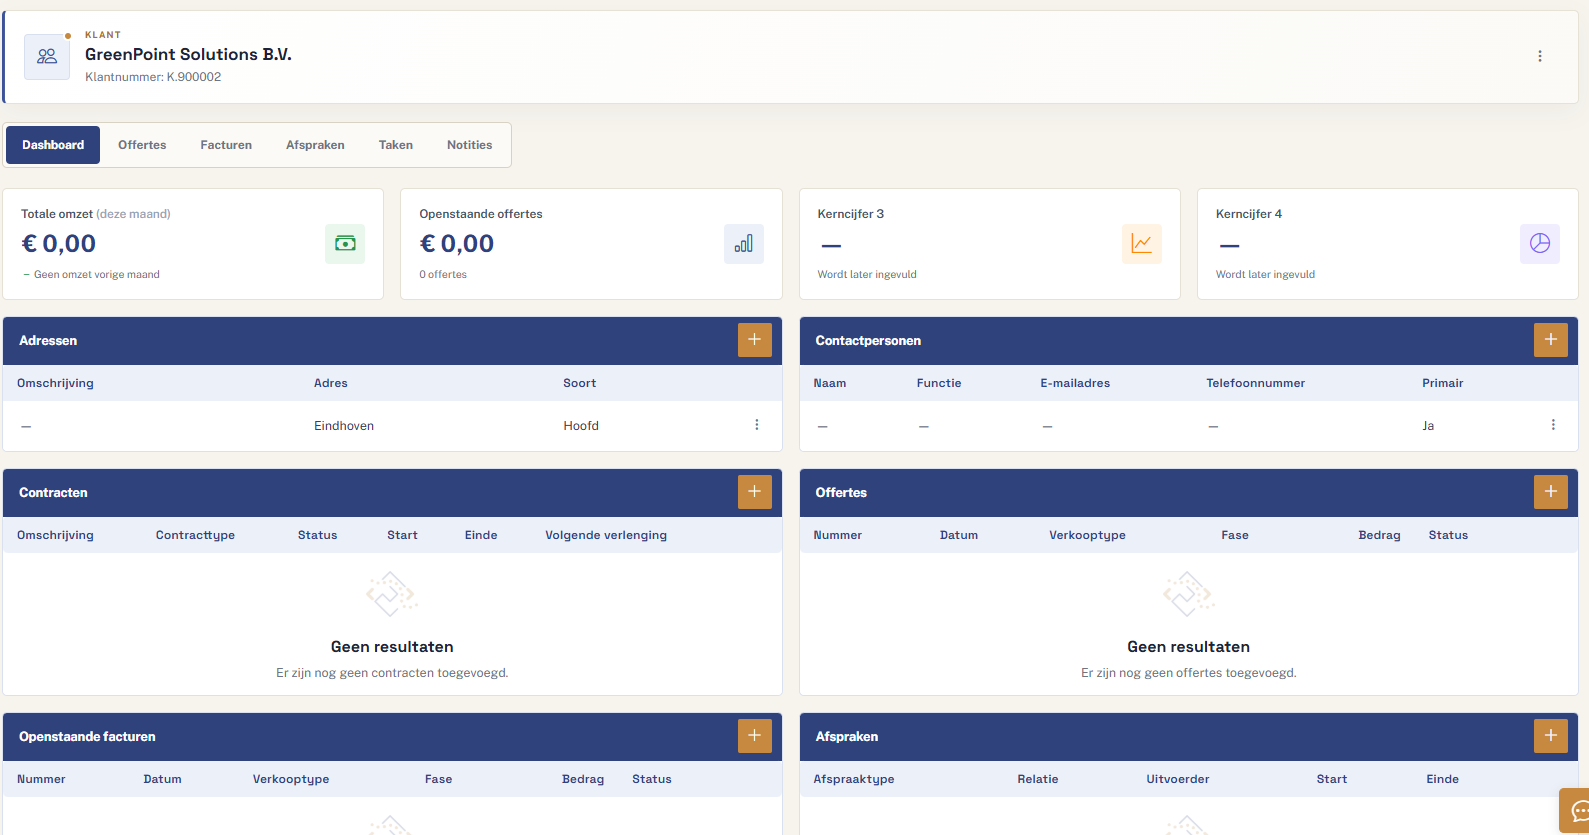The width and height of the screenshot is (1589, 835).
Task: Click the Bedrag column header in Offertes panel
Action: pyautogui.click(x=1379, y=535)
